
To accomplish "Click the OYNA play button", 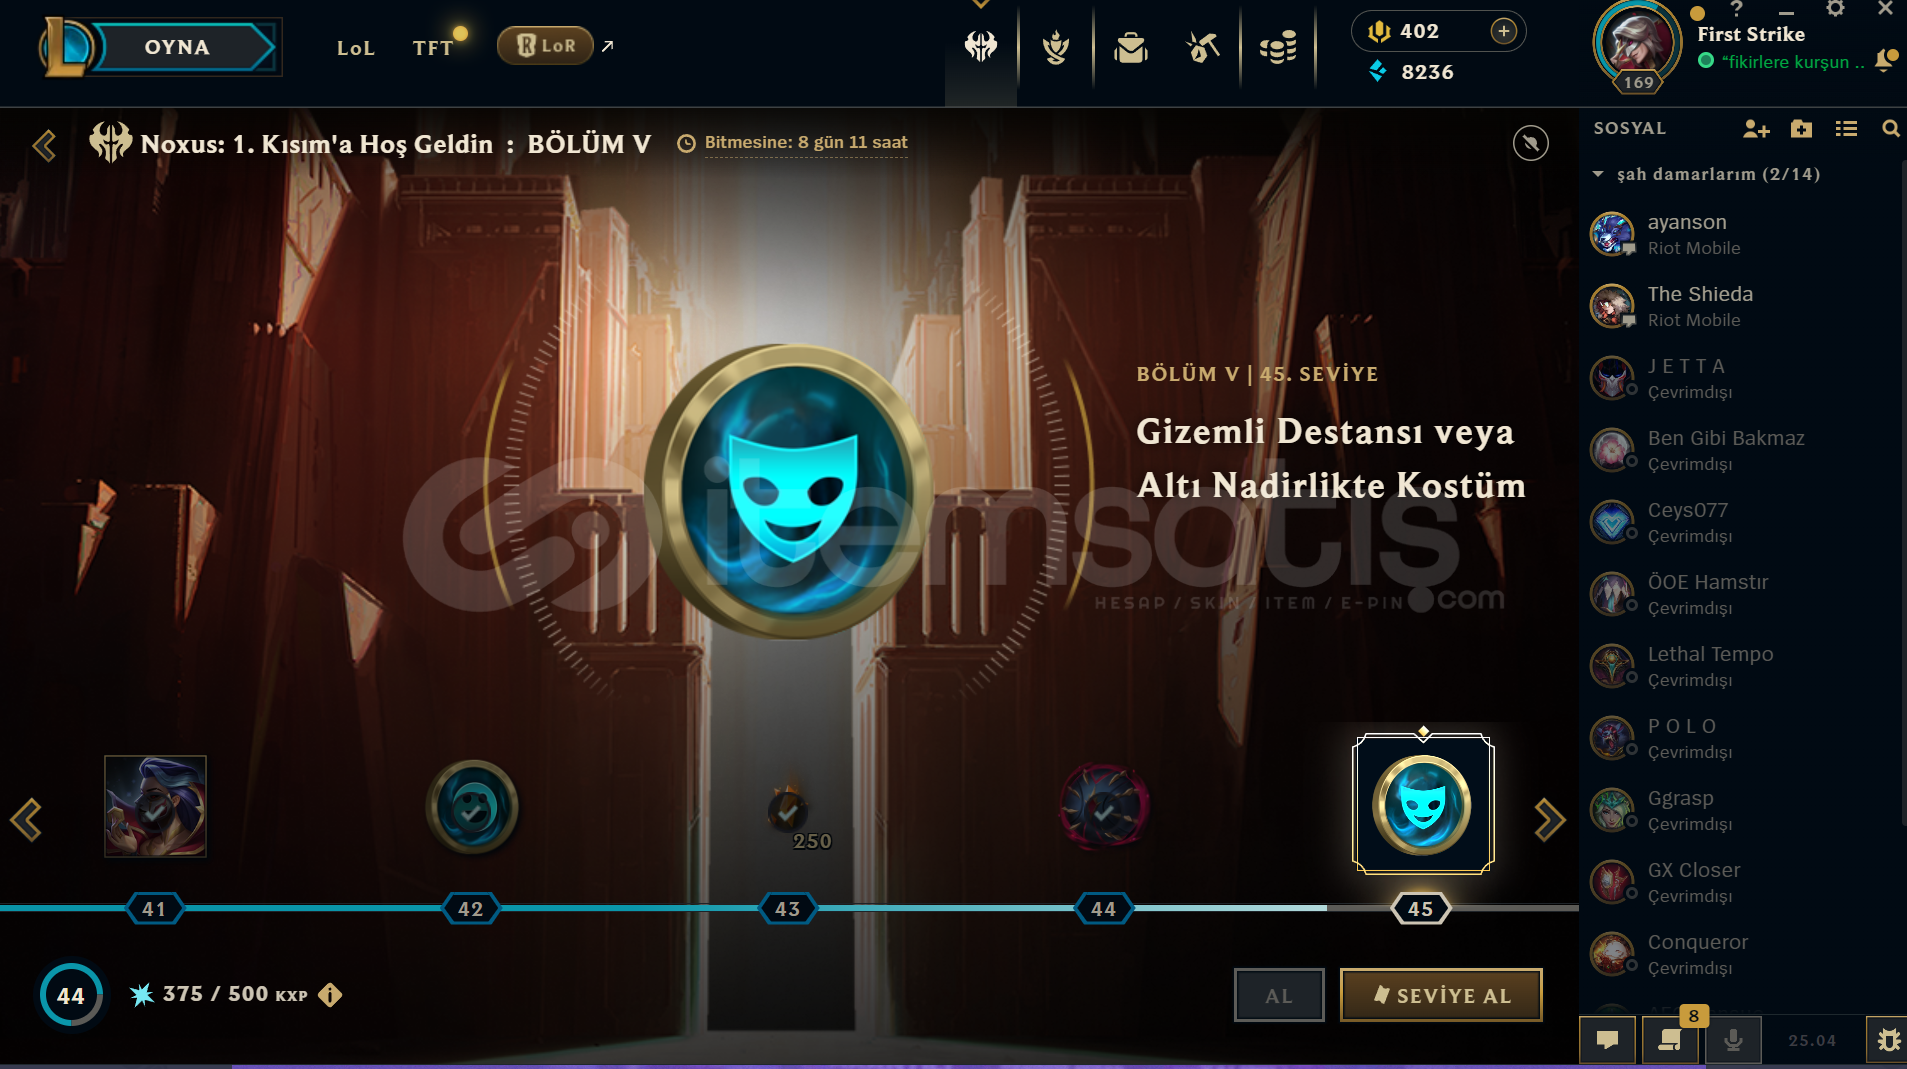I will point(177,47).
